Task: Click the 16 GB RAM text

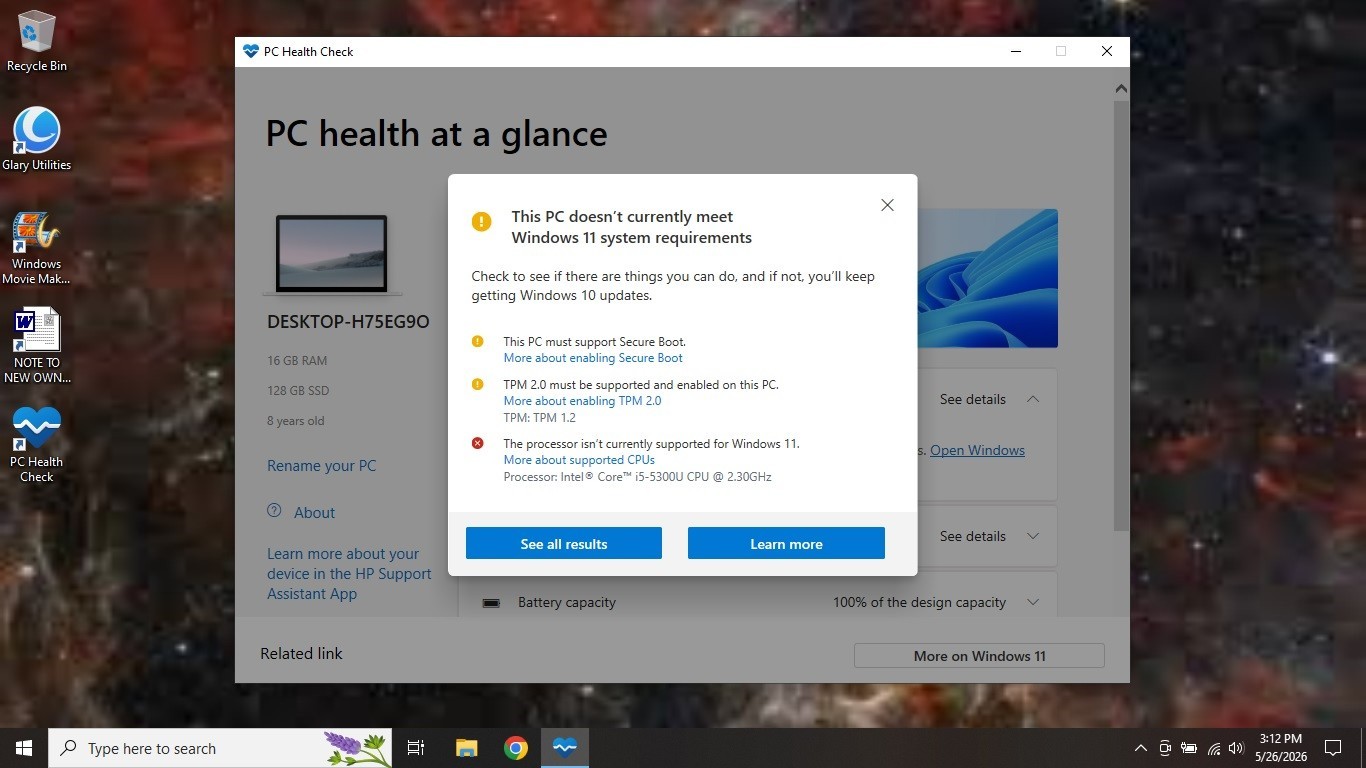Action: (x=297, y=361)
